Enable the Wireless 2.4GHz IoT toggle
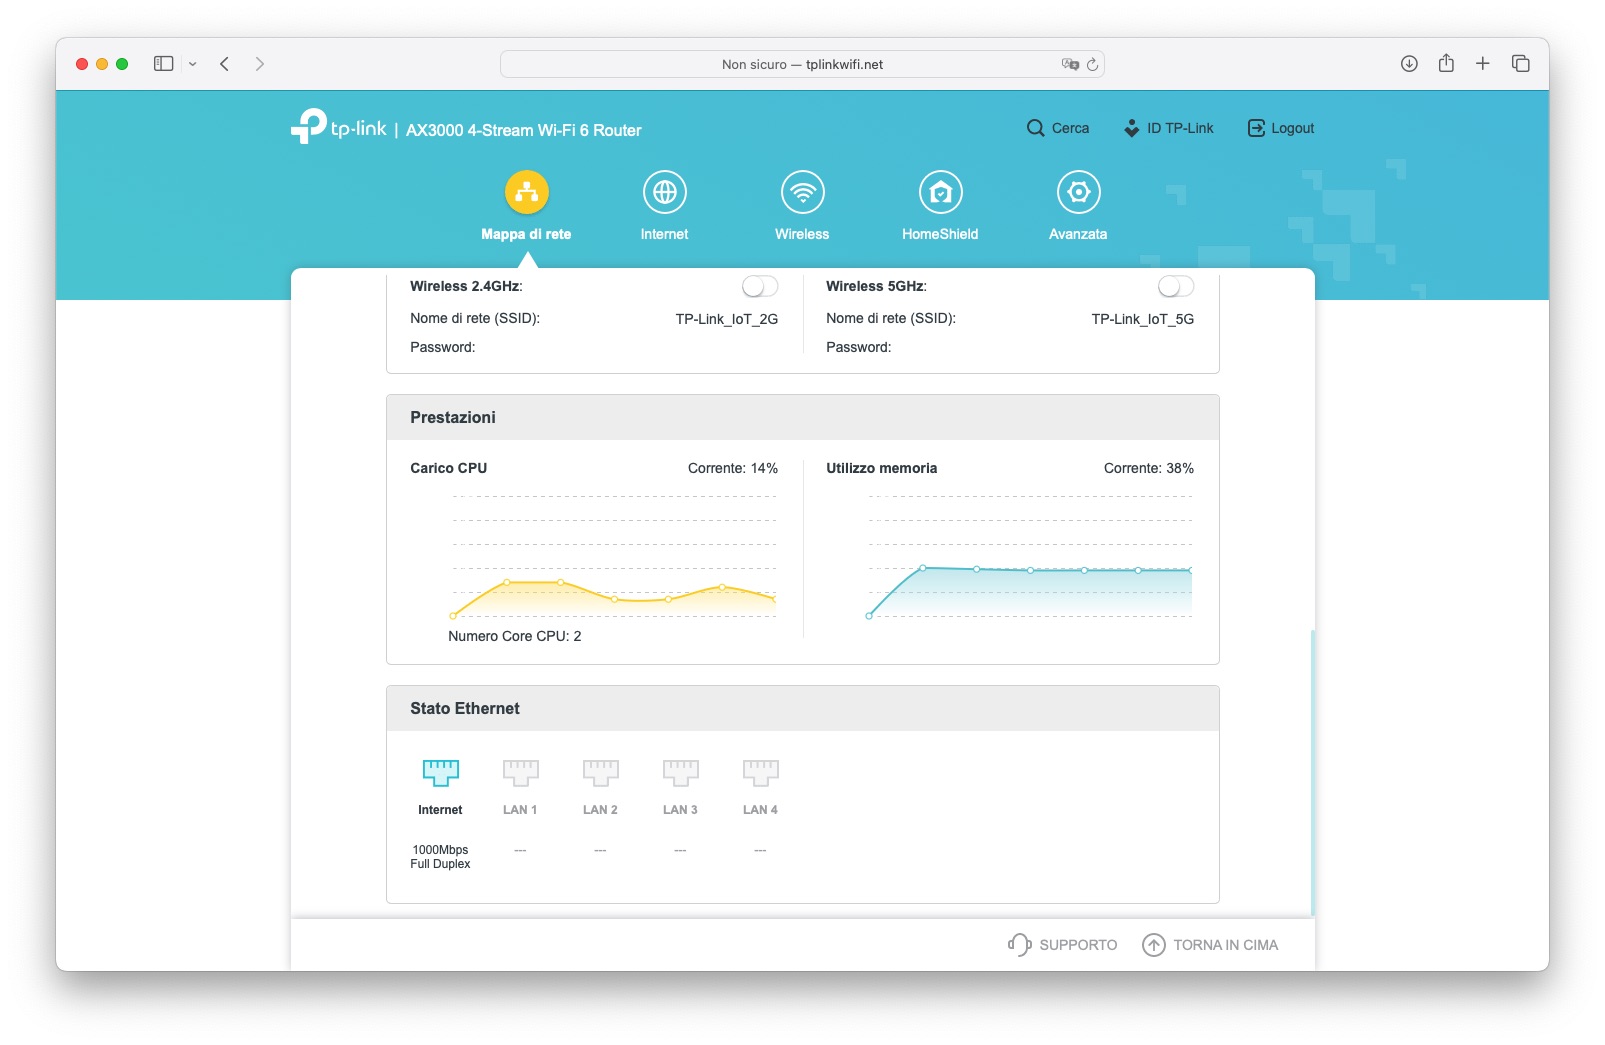The image size is (1605, 1045). coord(760,287)
